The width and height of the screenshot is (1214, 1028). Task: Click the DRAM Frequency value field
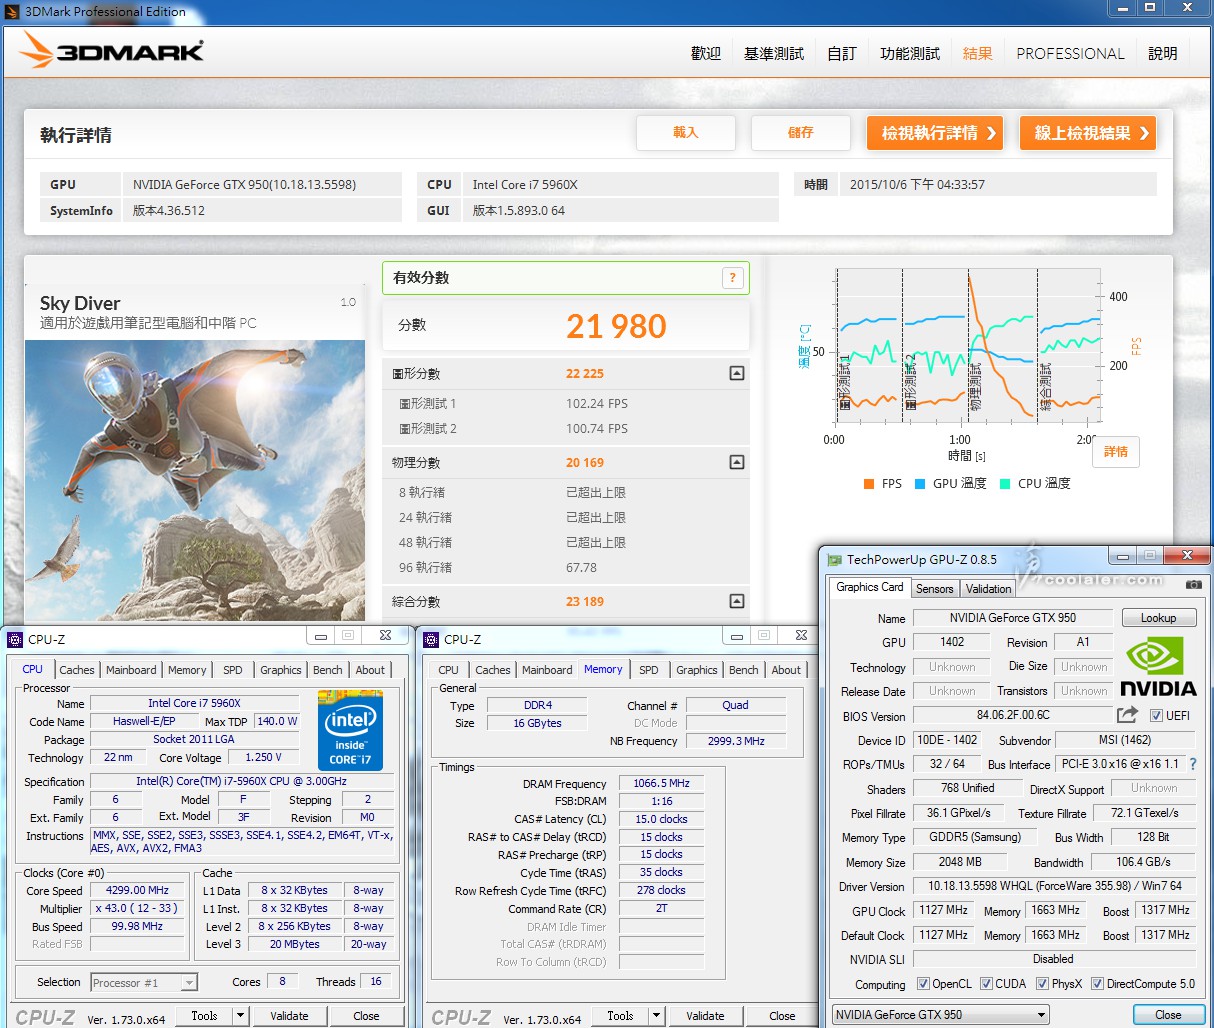coord(661,783)
